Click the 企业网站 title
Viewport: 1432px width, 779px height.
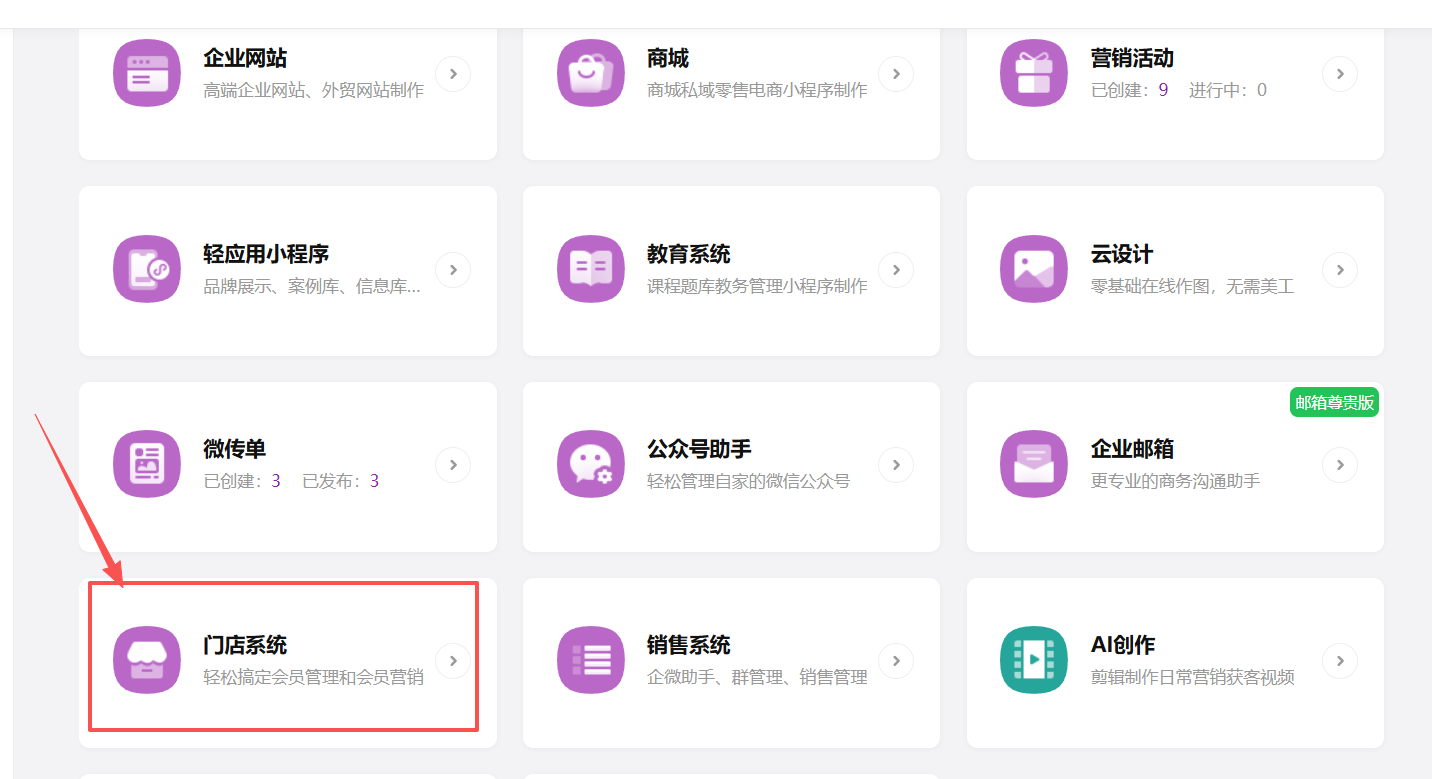point(245,58)
